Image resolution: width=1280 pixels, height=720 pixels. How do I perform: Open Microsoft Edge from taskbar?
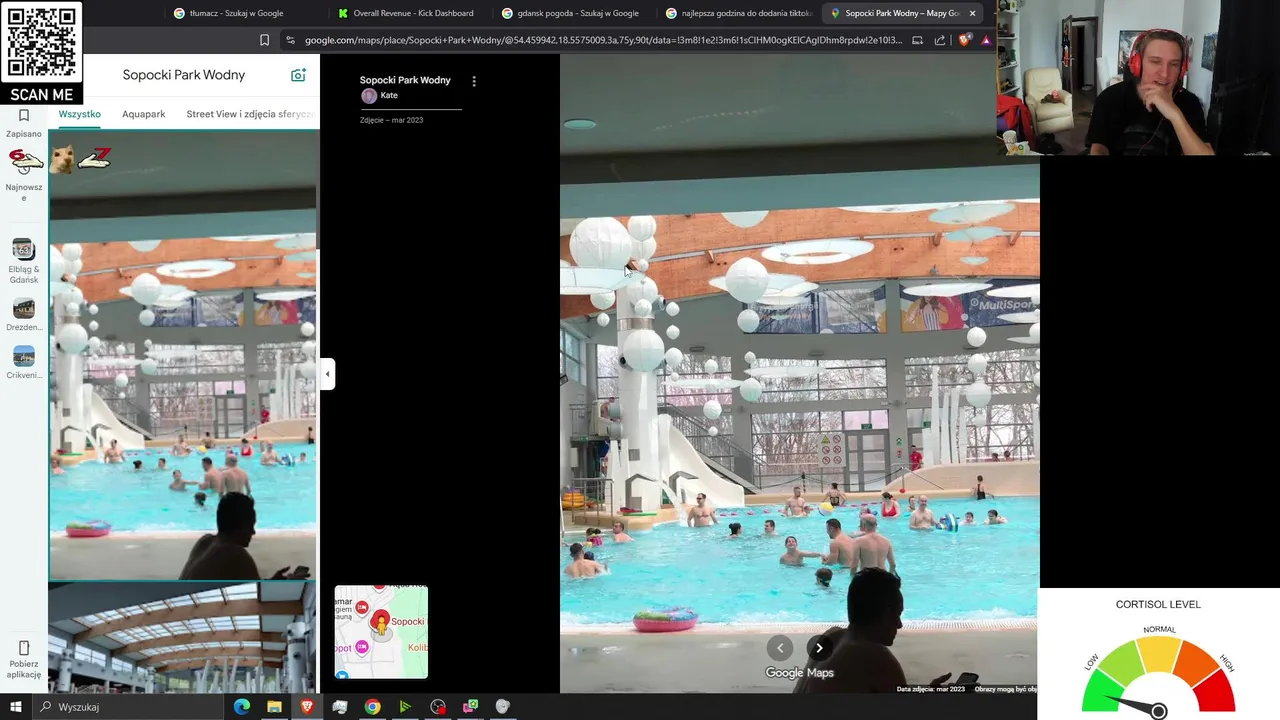click(241, 707)
